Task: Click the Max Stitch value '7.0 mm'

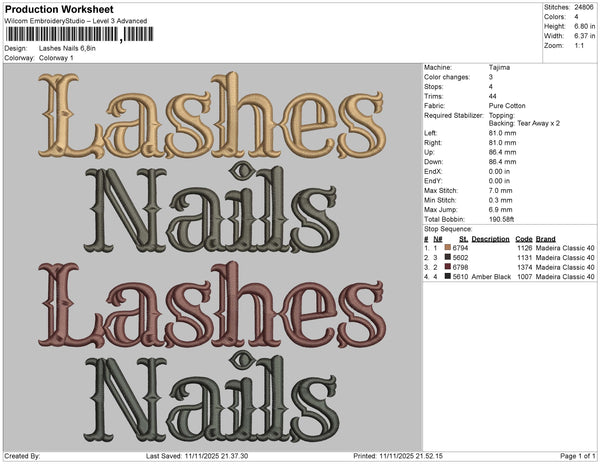Action: 501,190
